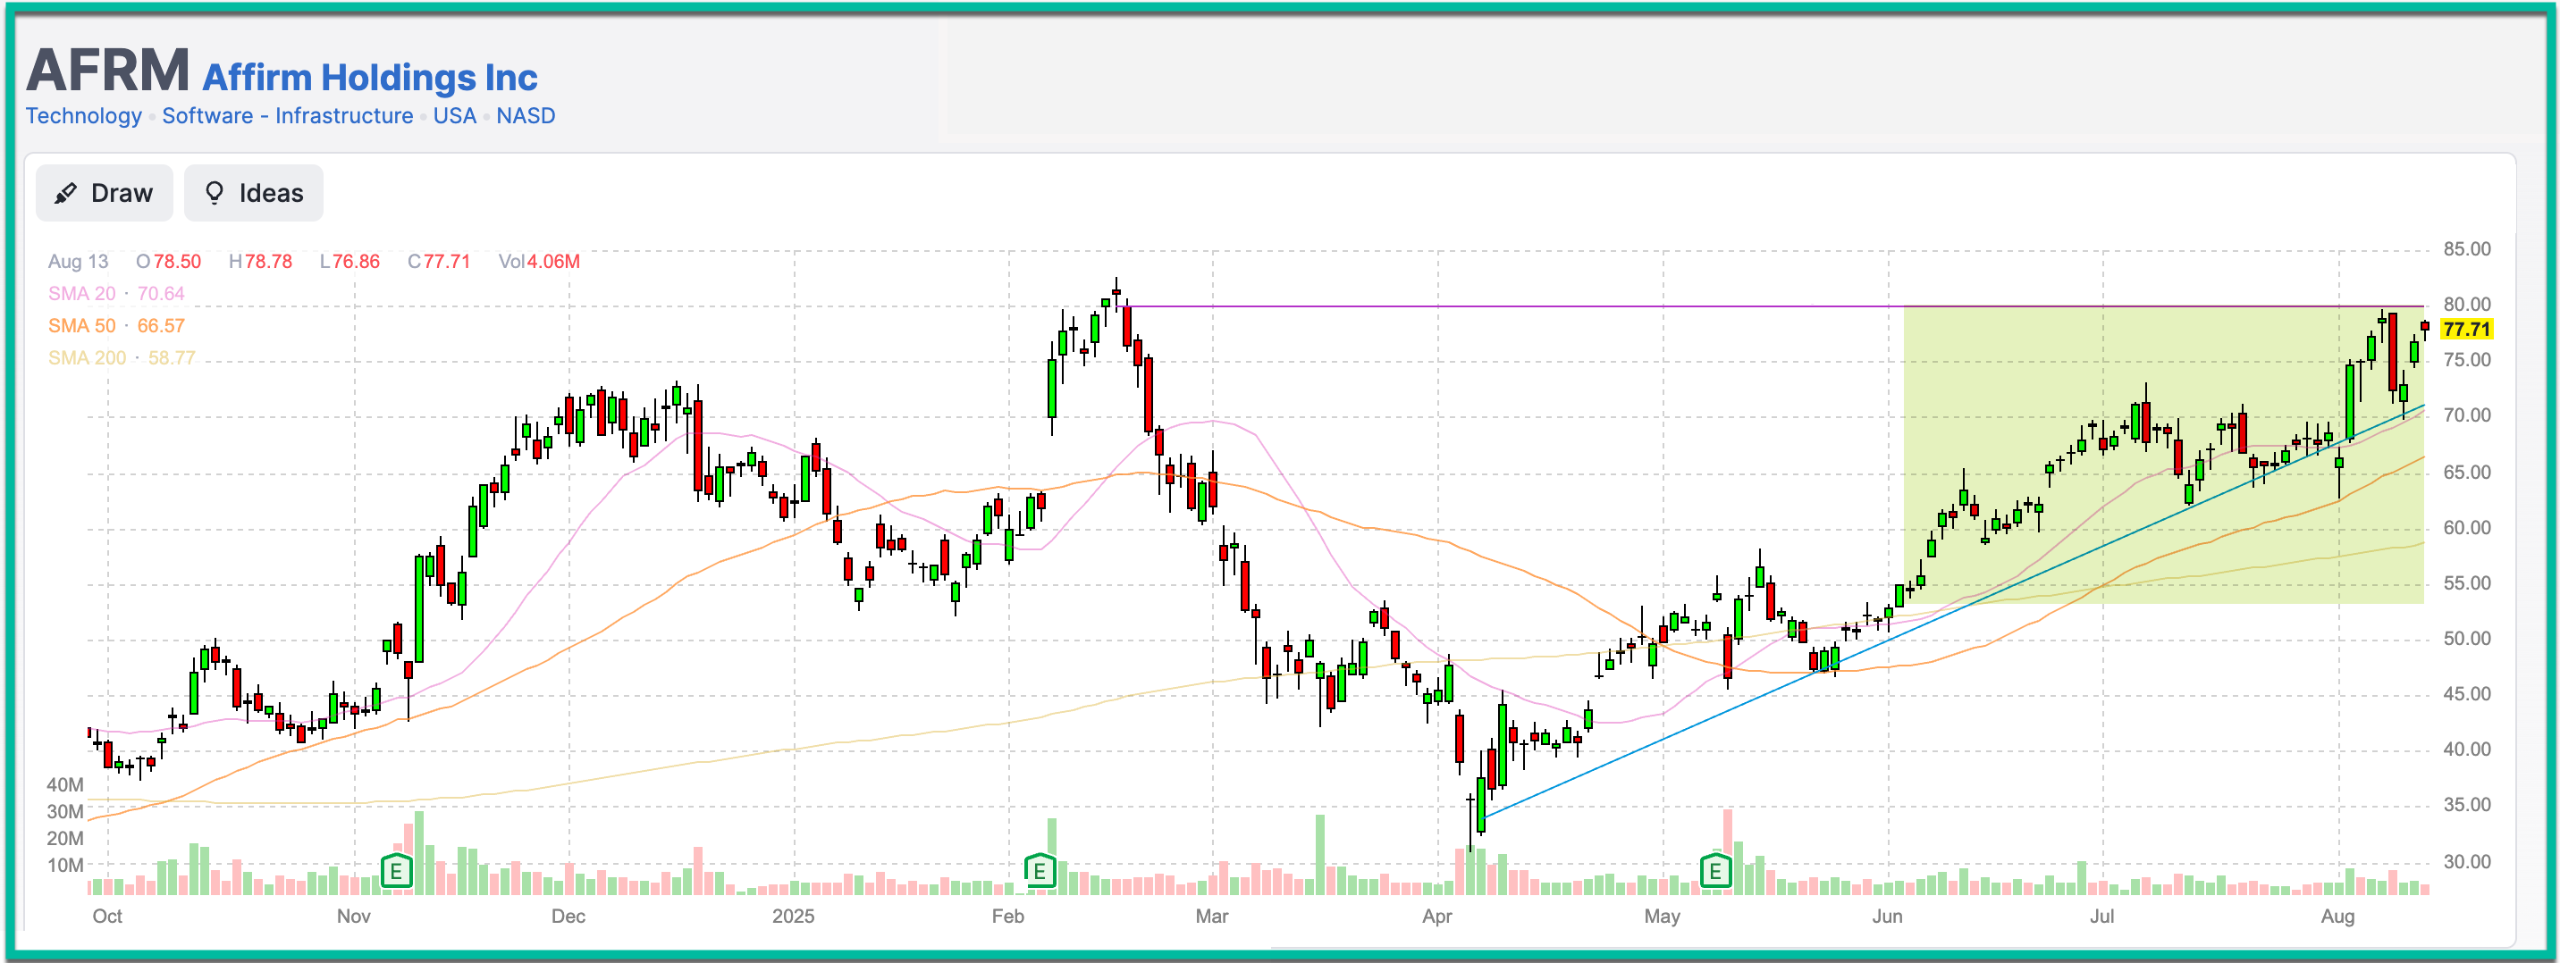The height and width of the screenshot is (963, 2560).
Task: Click the yellow 77.71 current price tag
Action: tap(2466, 329)
